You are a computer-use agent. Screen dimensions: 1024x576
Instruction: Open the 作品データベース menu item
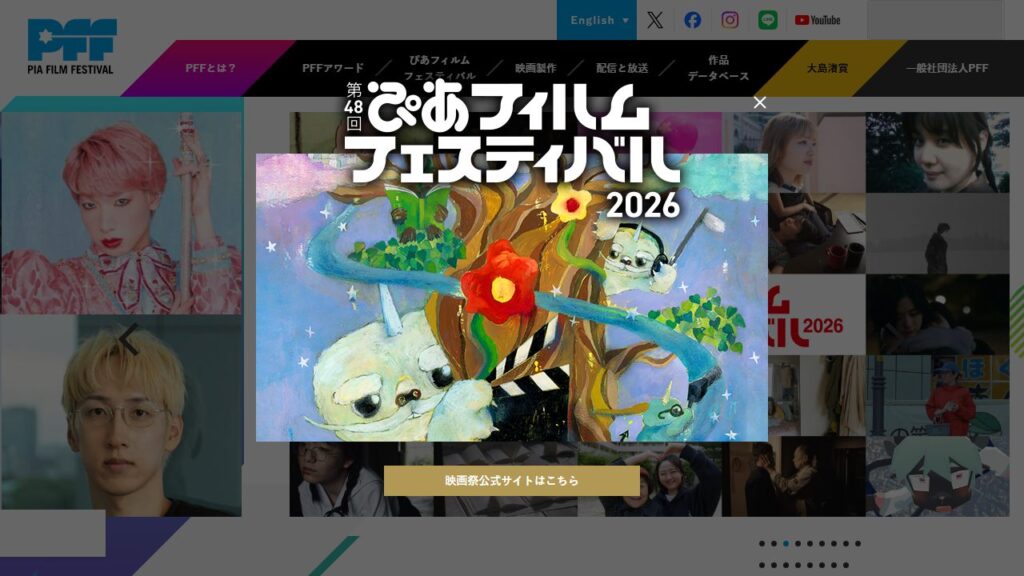(718, 68)
